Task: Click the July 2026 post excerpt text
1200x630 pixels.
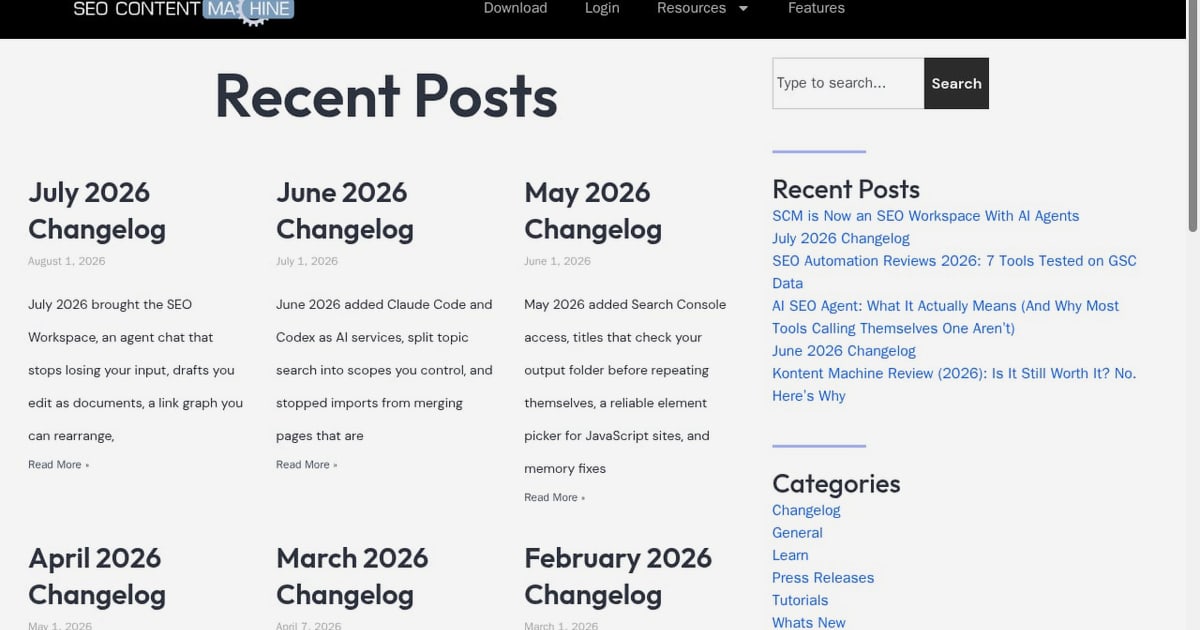Action: pyautogui.click(x=136, y=370)
